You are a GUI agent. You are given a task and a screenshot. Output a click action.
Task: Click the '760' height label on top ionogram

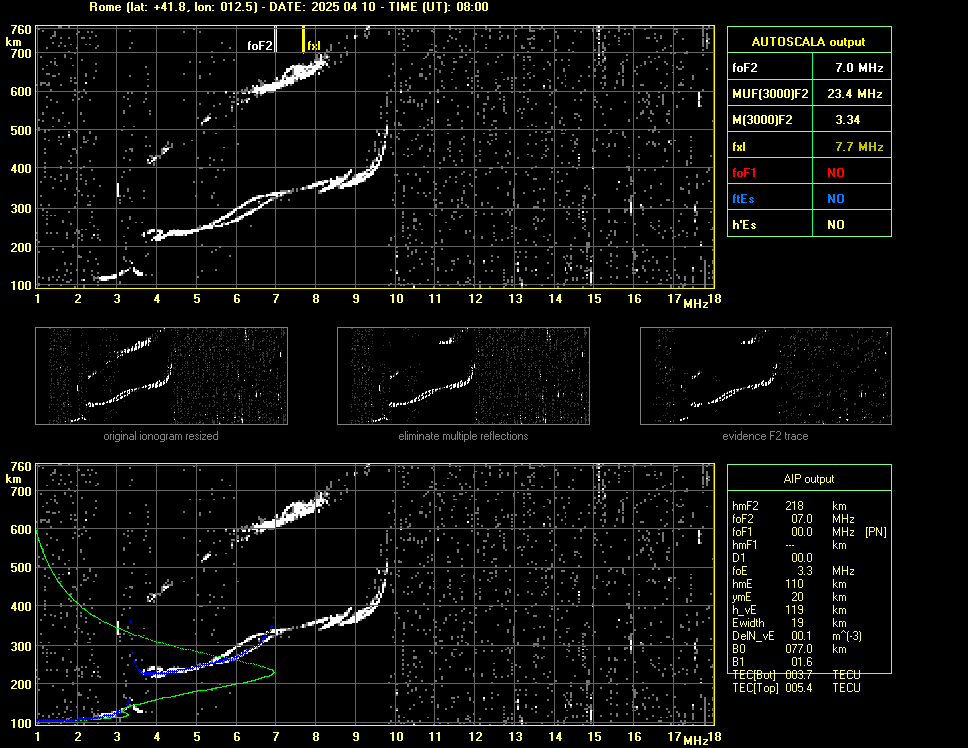pyautogui.click(x=21, y=30)
